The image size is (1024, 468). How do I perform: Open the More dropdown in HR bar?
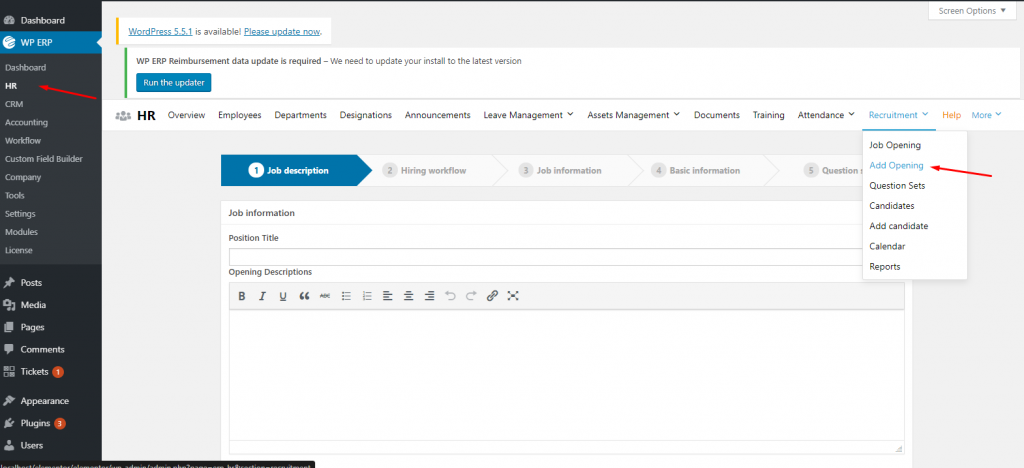tap(986, 115)
